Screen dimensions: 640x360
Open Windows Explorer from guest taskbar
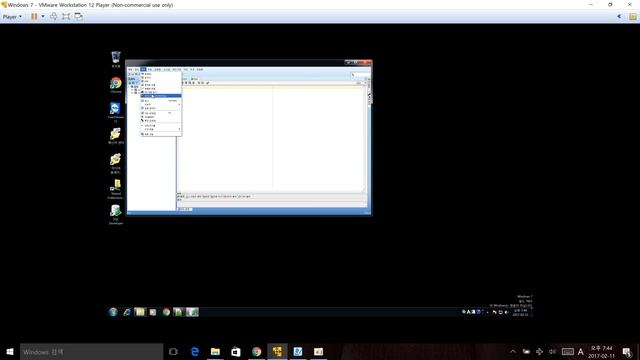click(140, 312)
